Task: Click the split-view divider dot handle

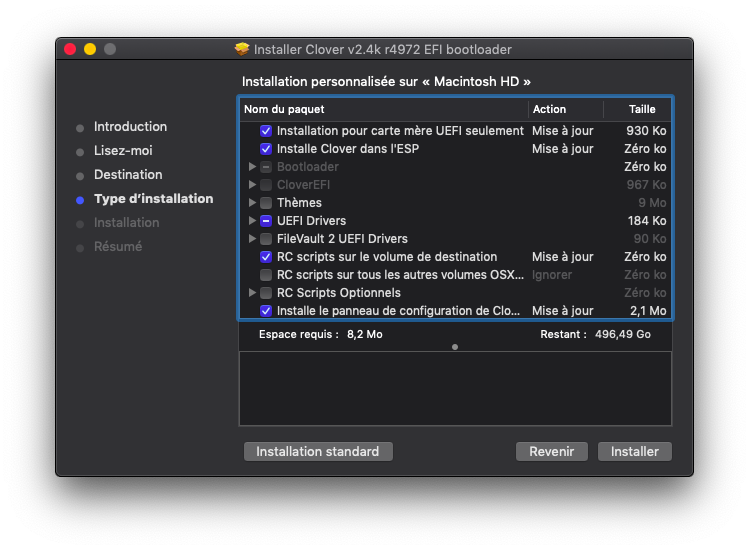Action: click(x=455, y=347)
